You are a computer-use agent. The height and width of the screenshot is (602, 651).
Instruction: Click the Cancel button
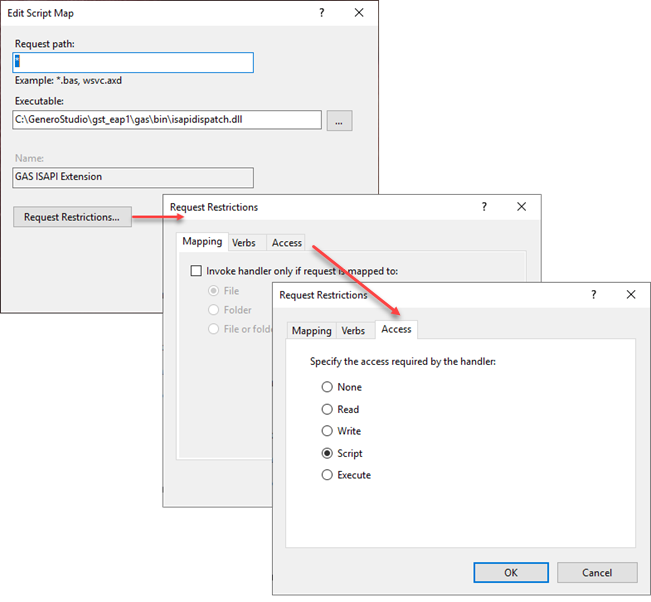(597, 573)
